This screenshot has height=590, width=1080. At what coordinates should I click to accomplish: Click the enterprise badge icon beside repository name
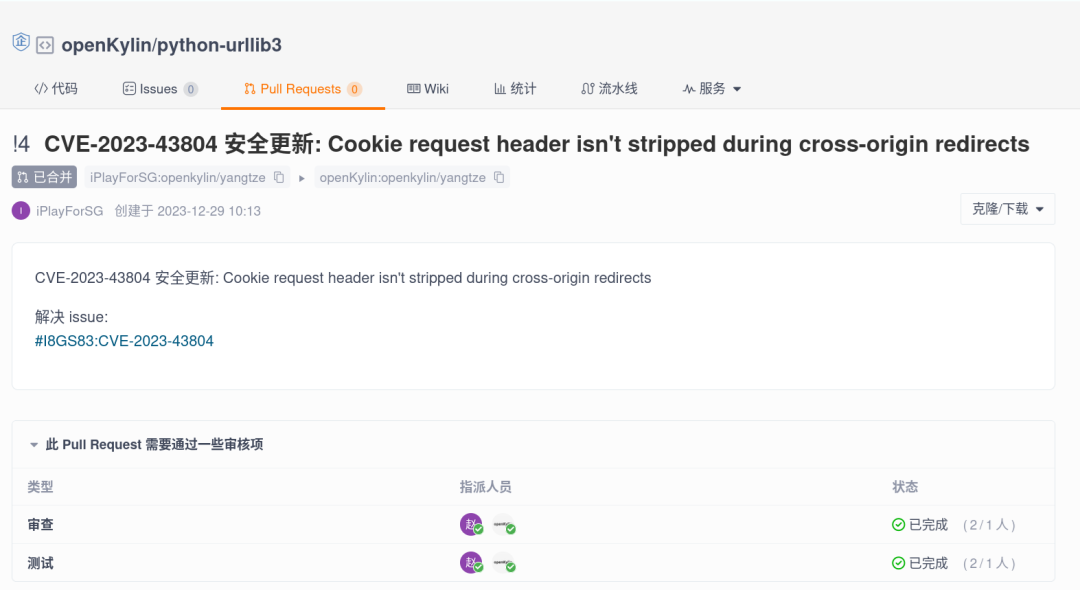[x=20, y=43]
